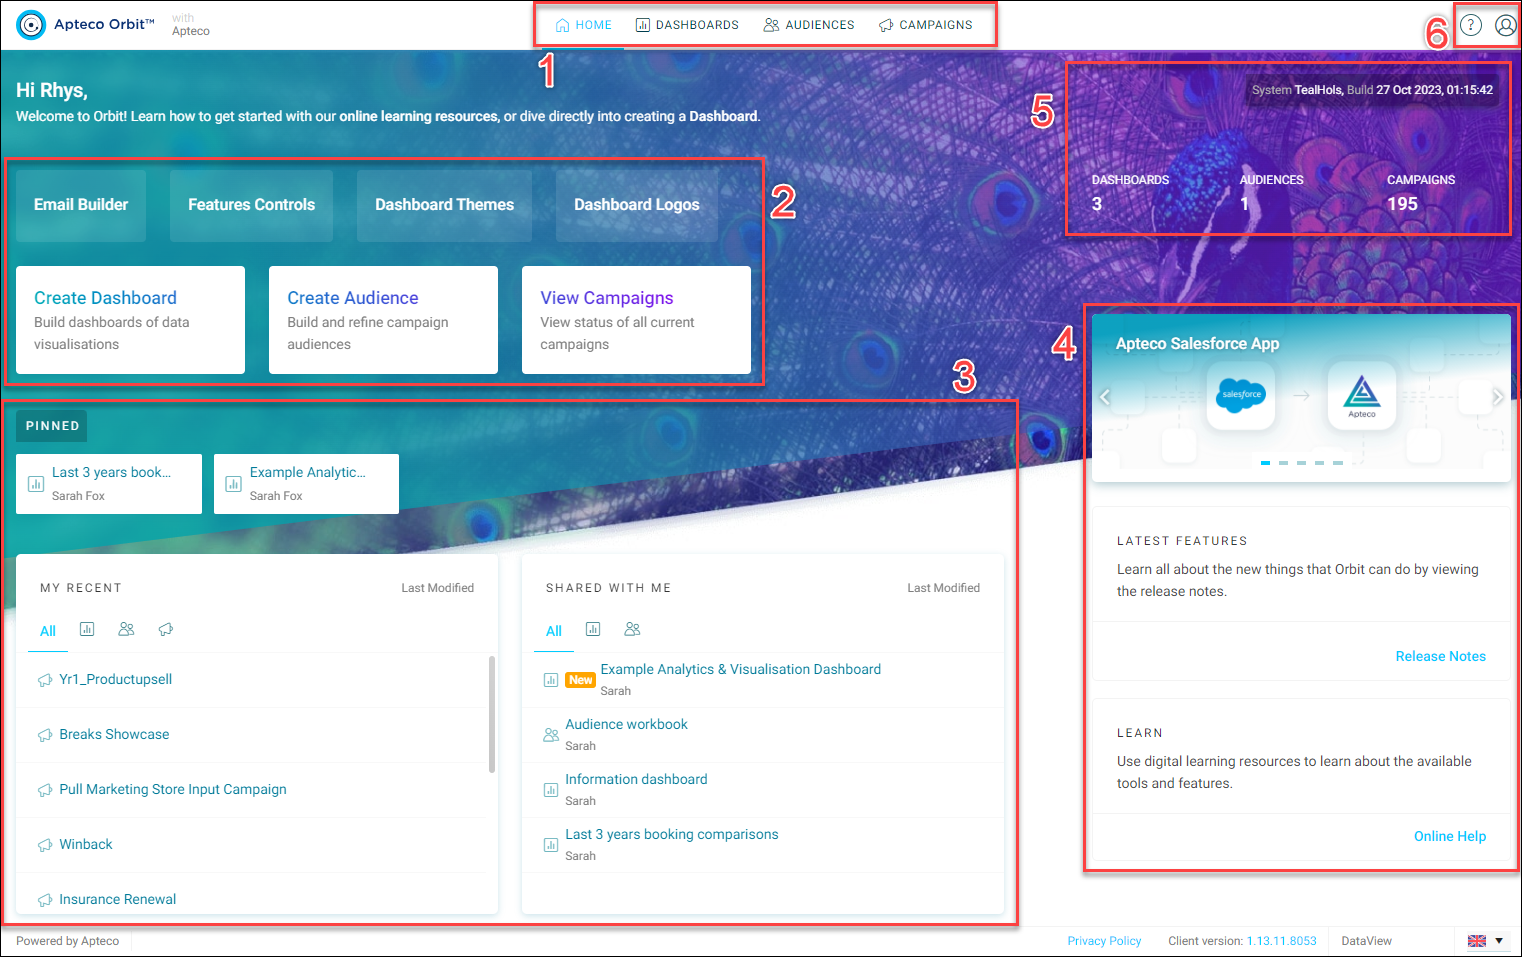Open the help question mark icon

tap(1470, 25)
